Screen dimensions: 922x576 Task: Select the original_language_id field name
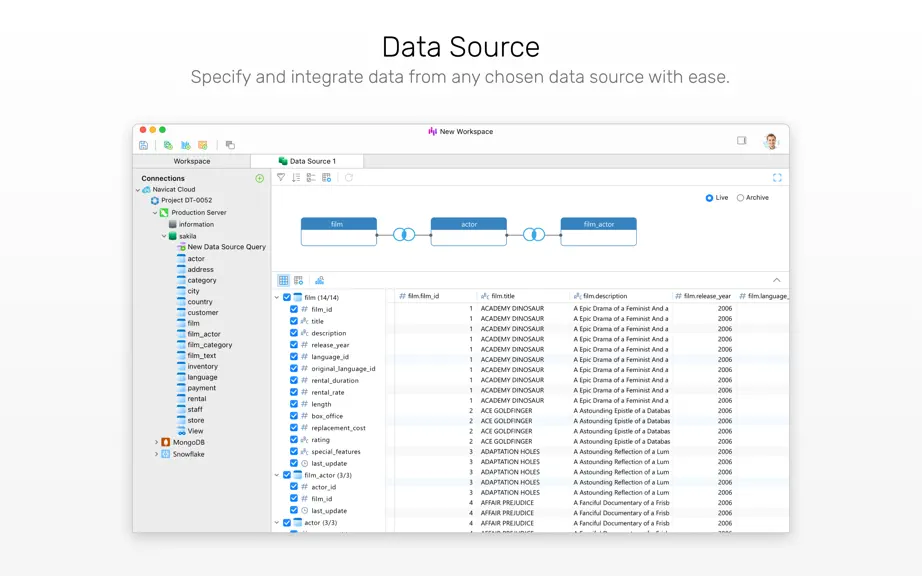click(x=343, y=369)
